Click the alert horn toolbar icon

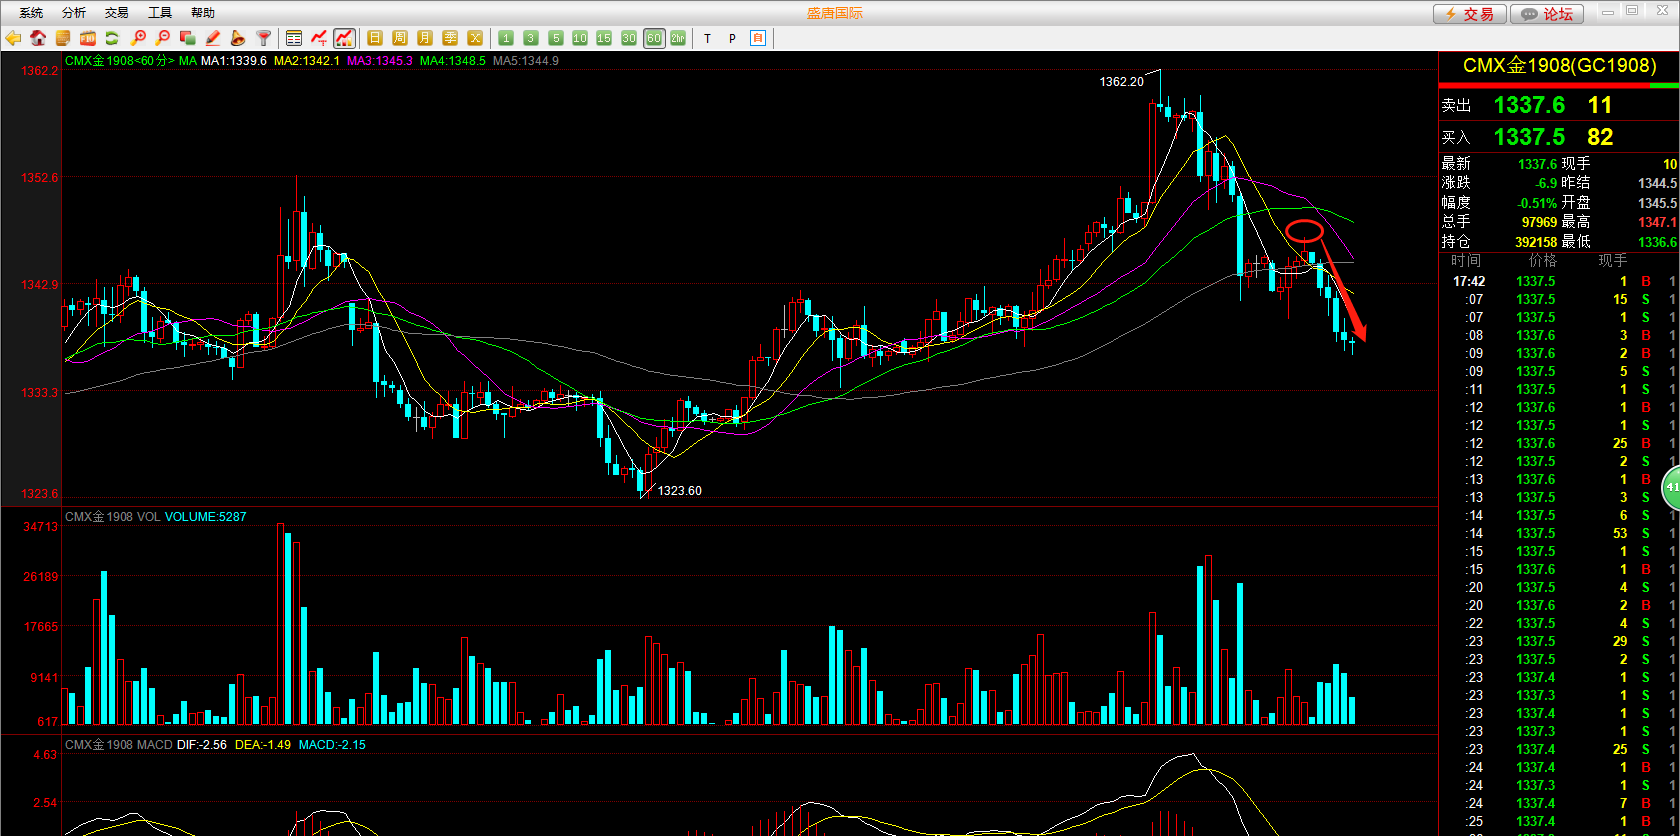pos(238,38)
